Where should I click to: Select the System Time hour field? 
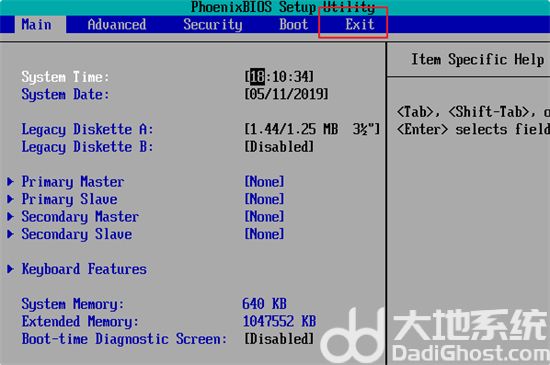tap(257, 77)
